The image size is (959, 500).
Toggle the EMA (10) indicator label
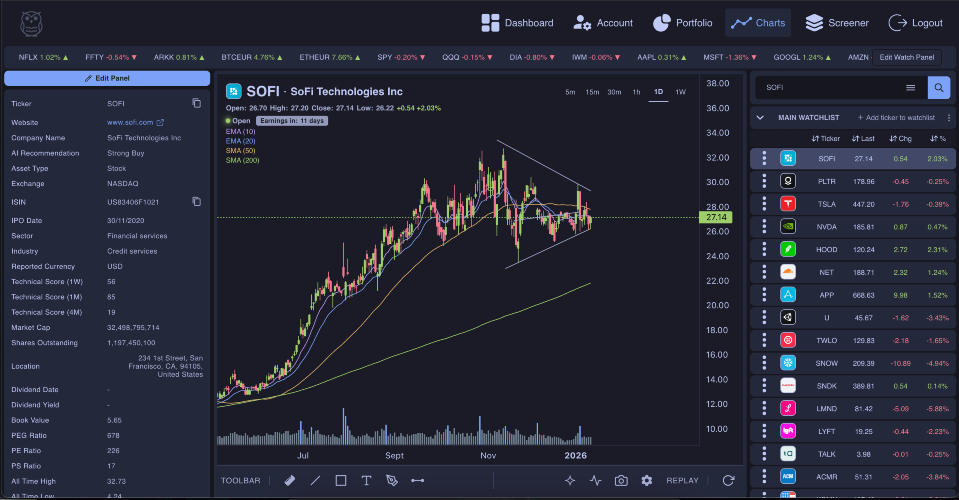click(x=241, y=131)
